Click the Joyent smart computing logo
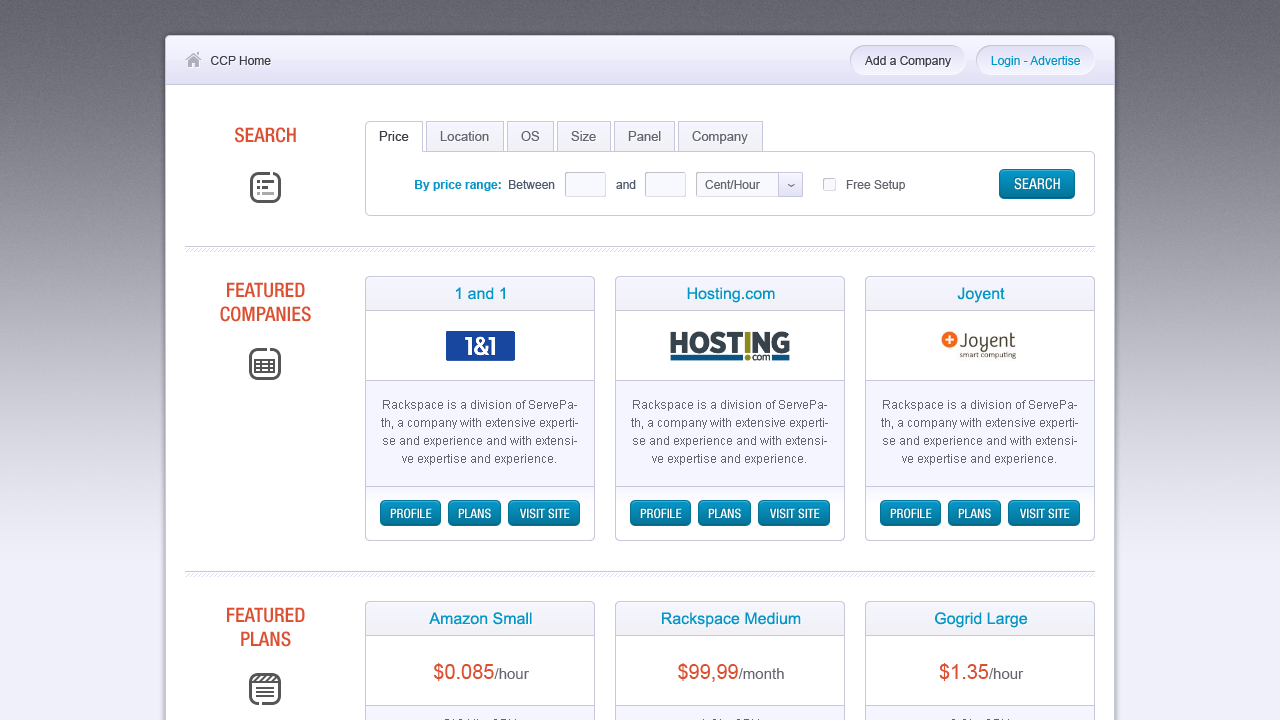1280x720 pixels. 979,345
